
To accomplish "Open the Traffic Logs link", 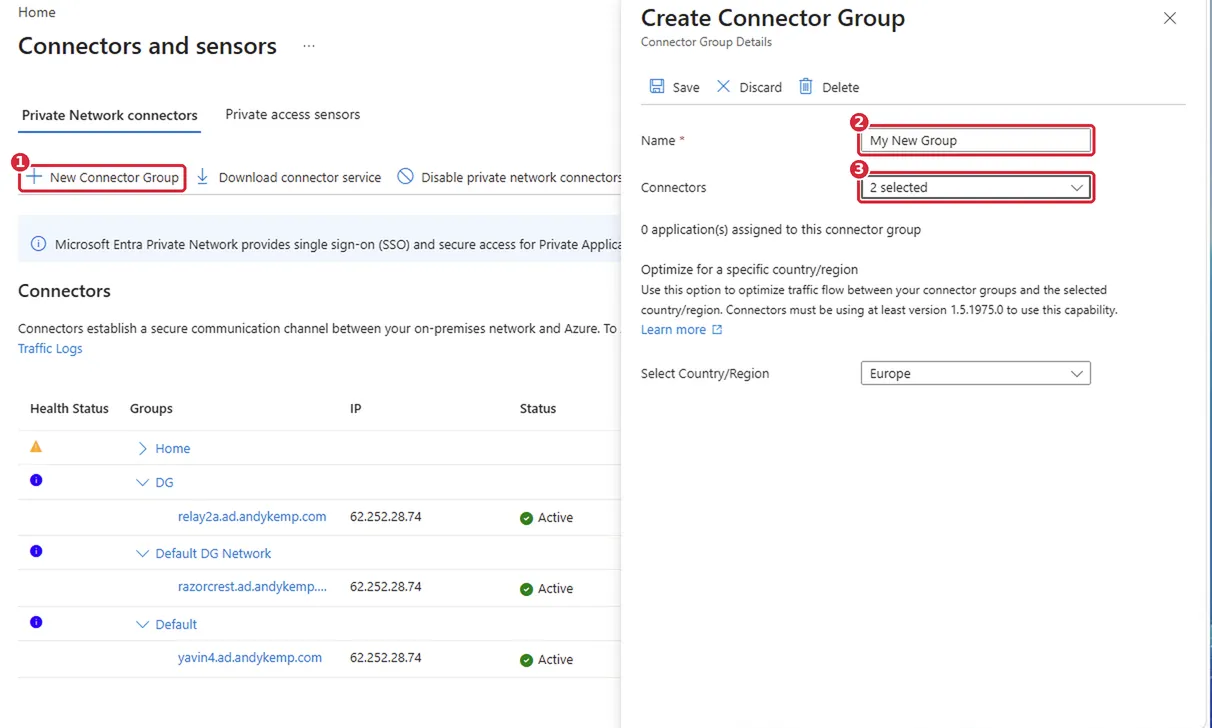I will pyautogui.click(x=50, y=348).
